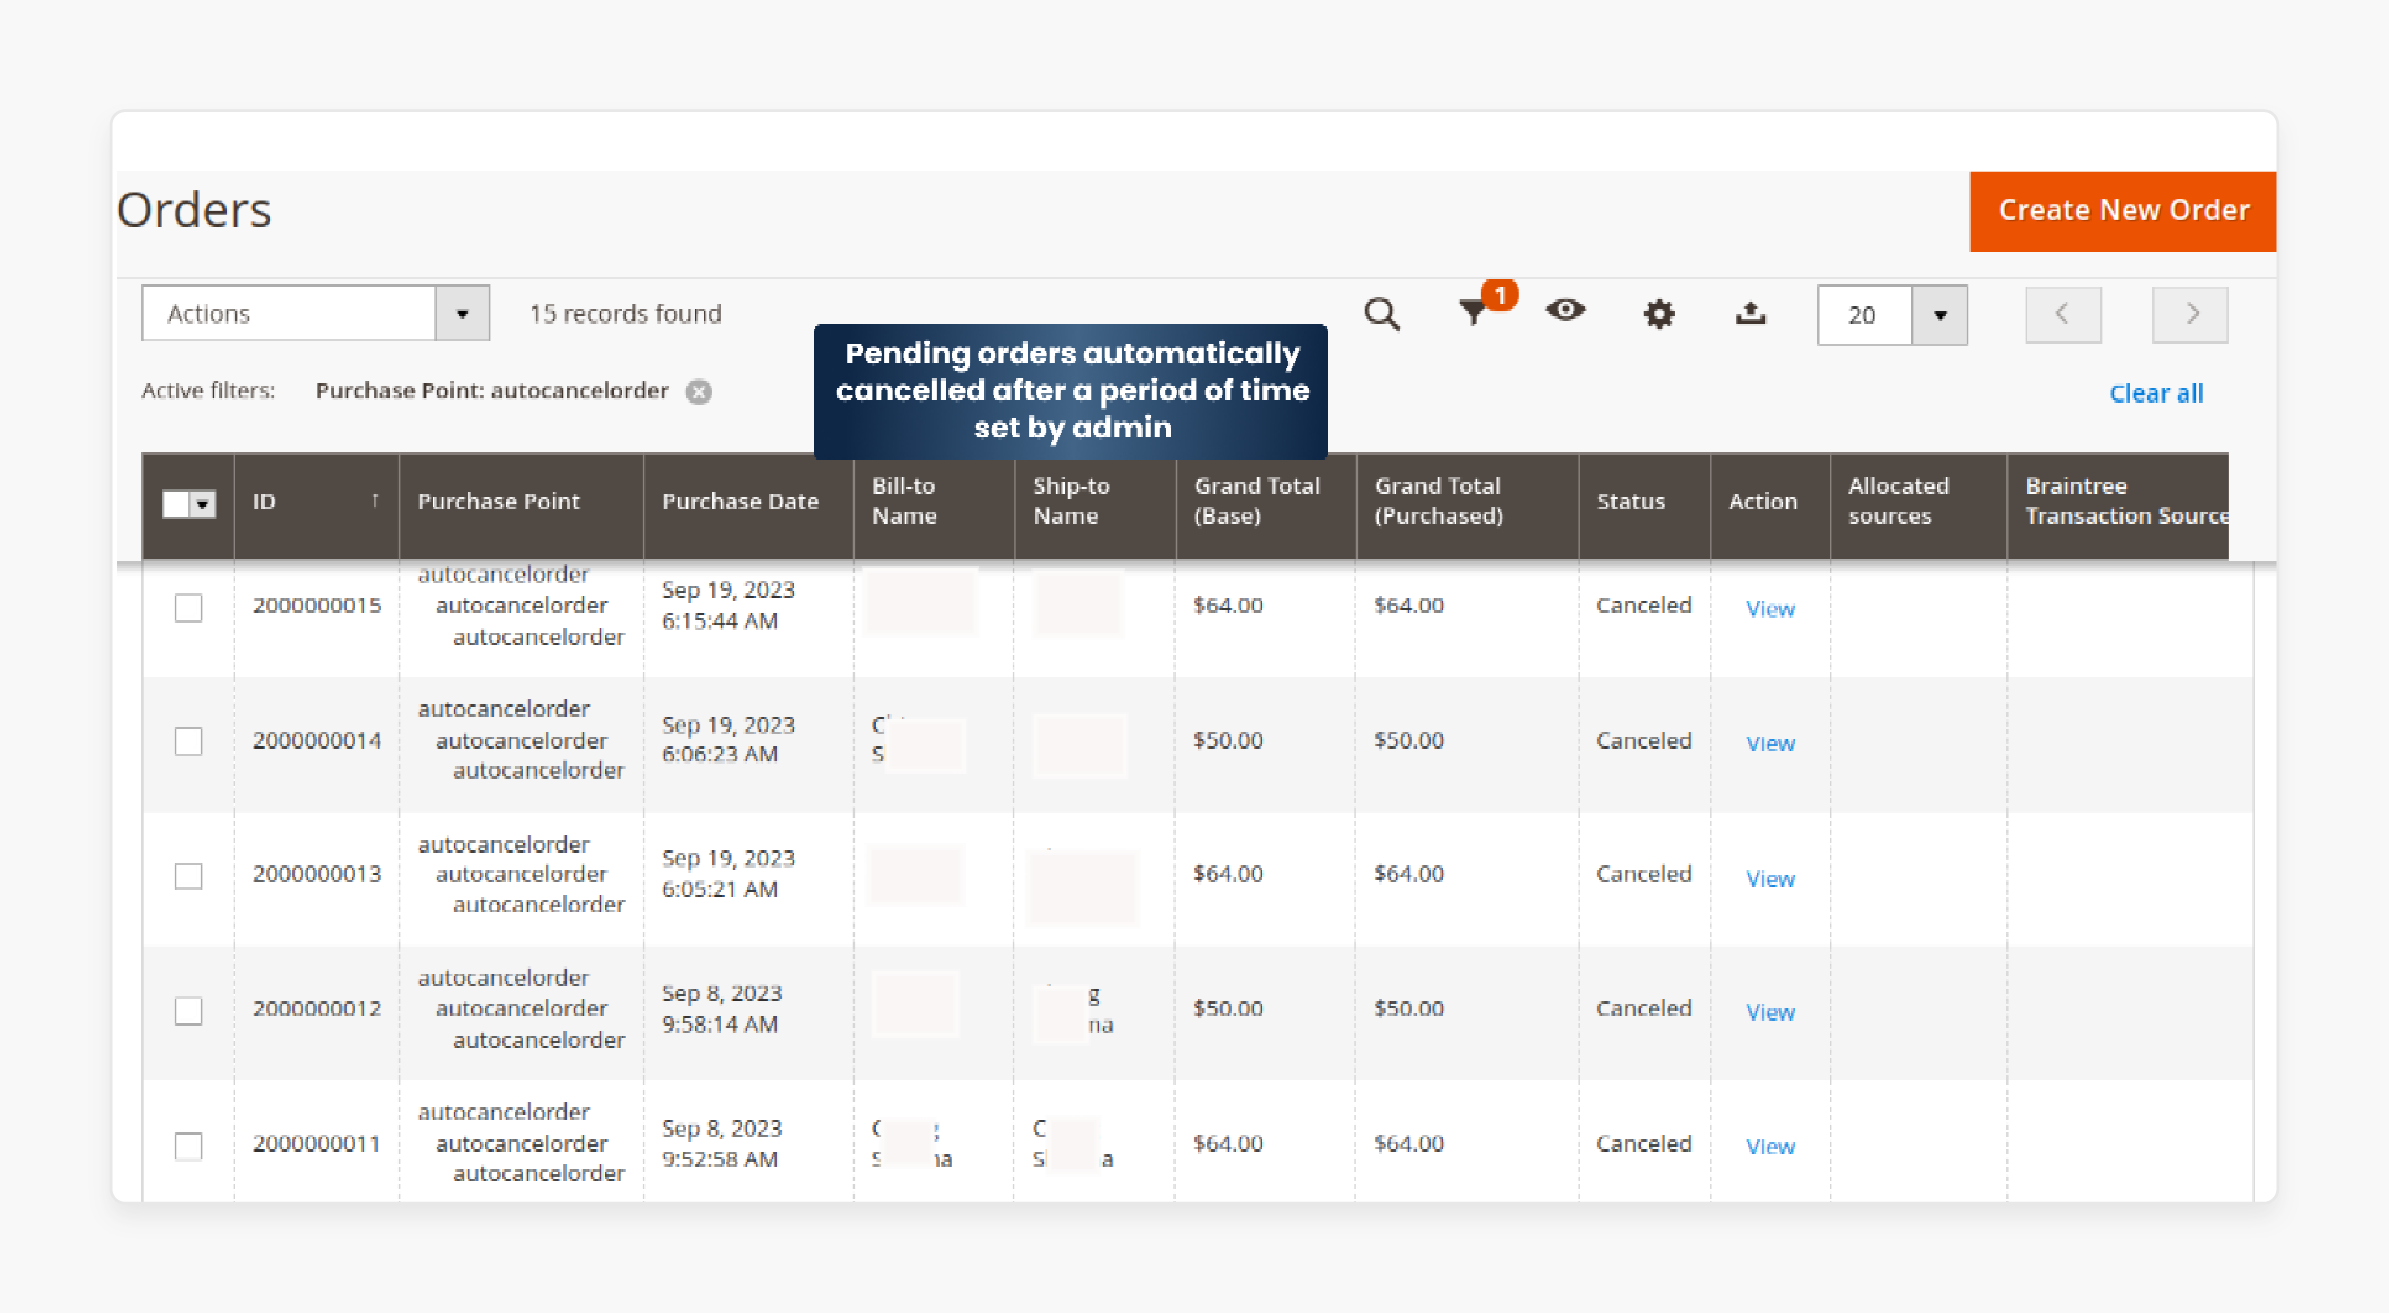
Task: View order 2000000013
Action: (x=1770, y=878)
